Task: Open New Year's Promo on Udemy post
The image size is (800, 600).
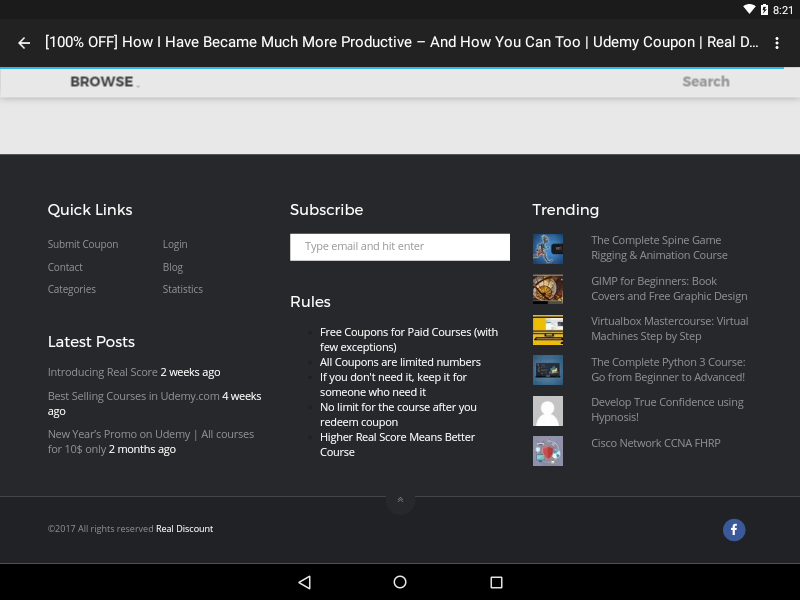Action: [151, 441]
